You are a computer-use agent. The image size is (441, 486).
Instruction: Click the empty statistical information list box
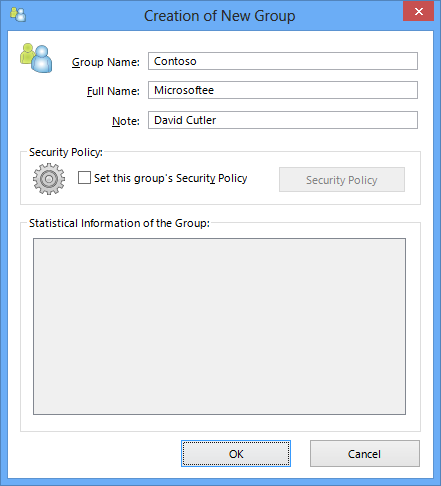pos(219,326)
